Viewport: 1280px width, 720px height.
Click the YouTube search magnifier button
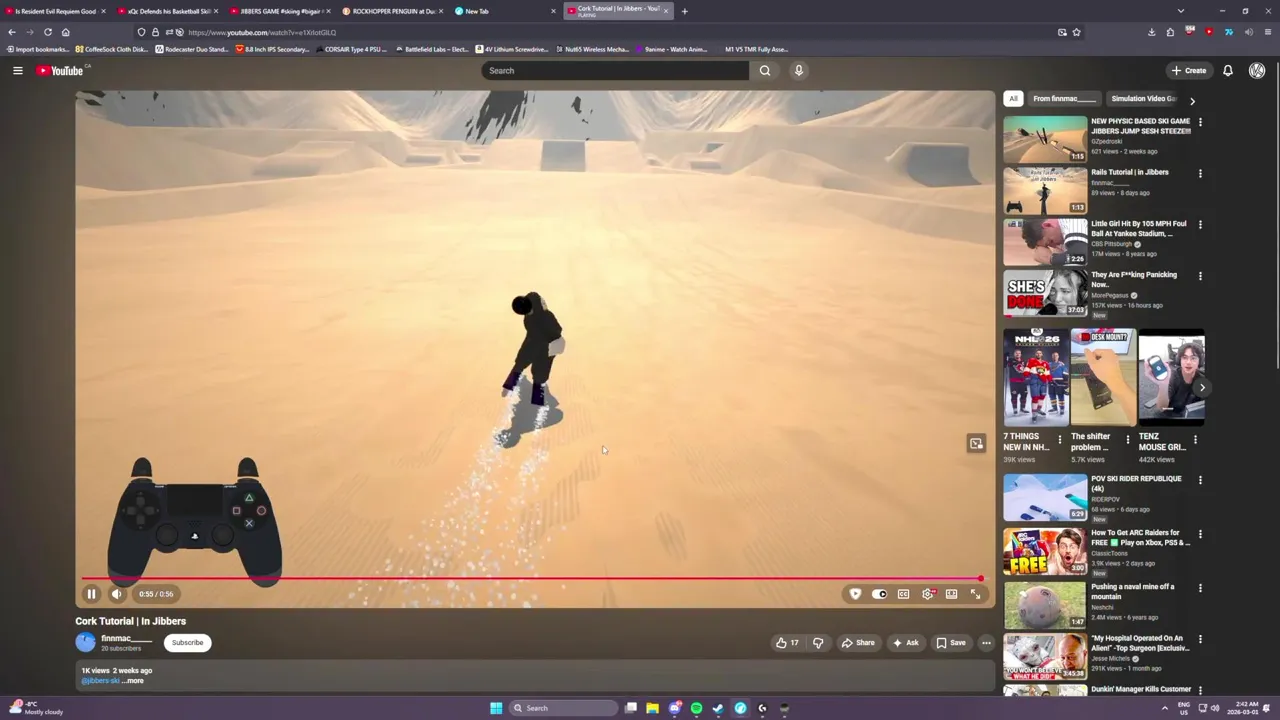pyautogui.click(x=765, y=70)
